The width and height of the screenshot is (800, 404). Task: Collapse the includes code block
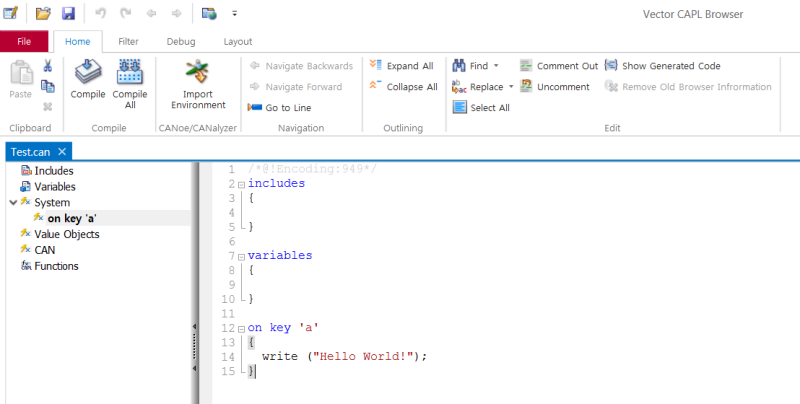(x=242, y=185)
